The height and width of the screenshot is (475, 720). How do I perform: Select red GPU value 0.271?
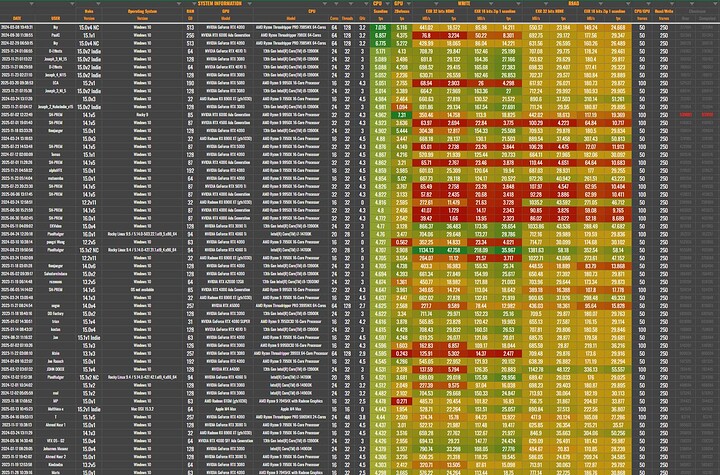click(402, 401)
